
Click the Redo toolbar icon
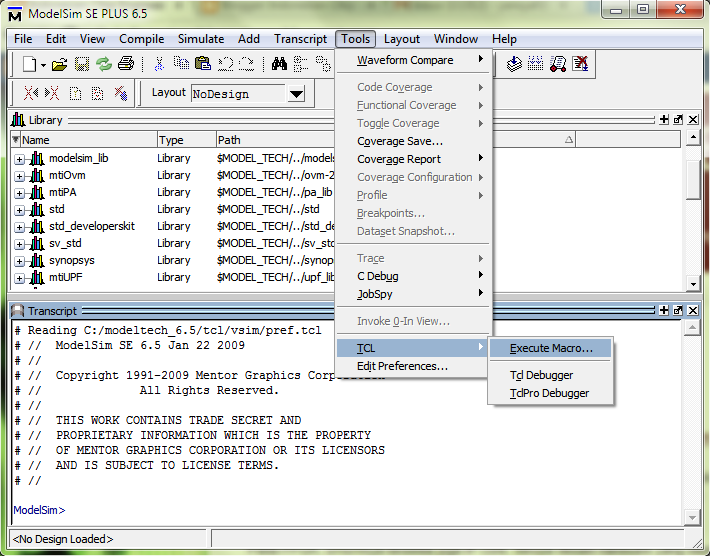click(x=246, y=64)
